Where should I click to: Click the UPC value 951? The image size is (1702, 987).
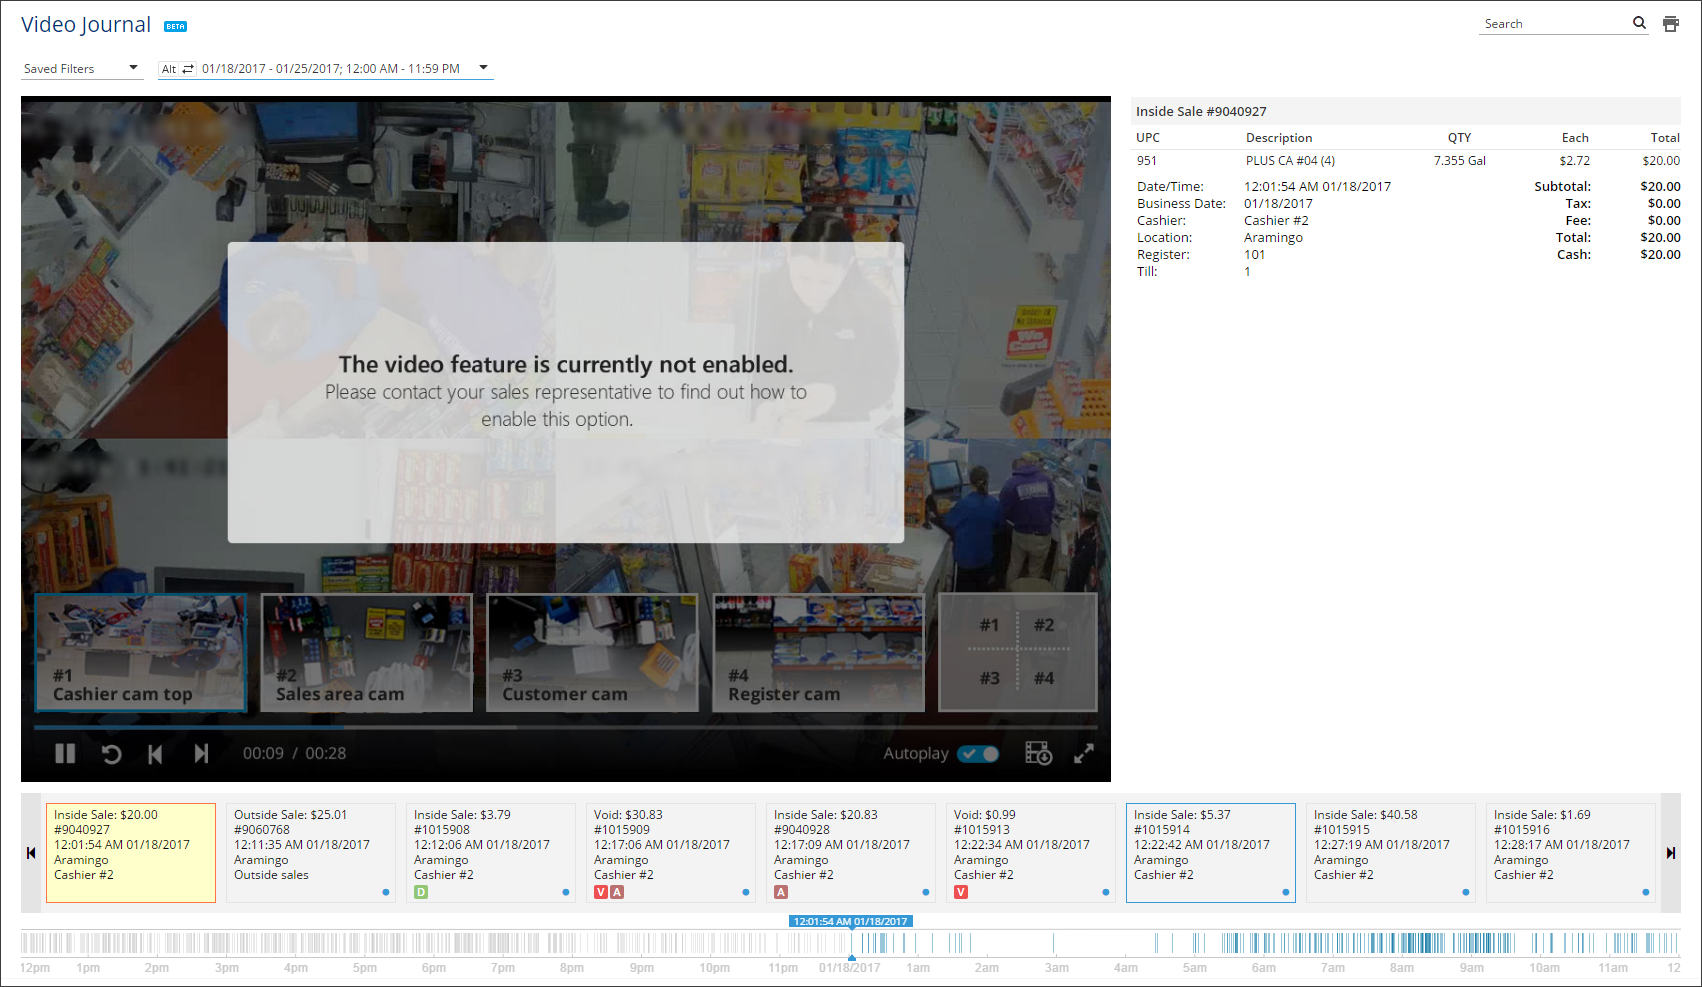(x=1147, y=161)
